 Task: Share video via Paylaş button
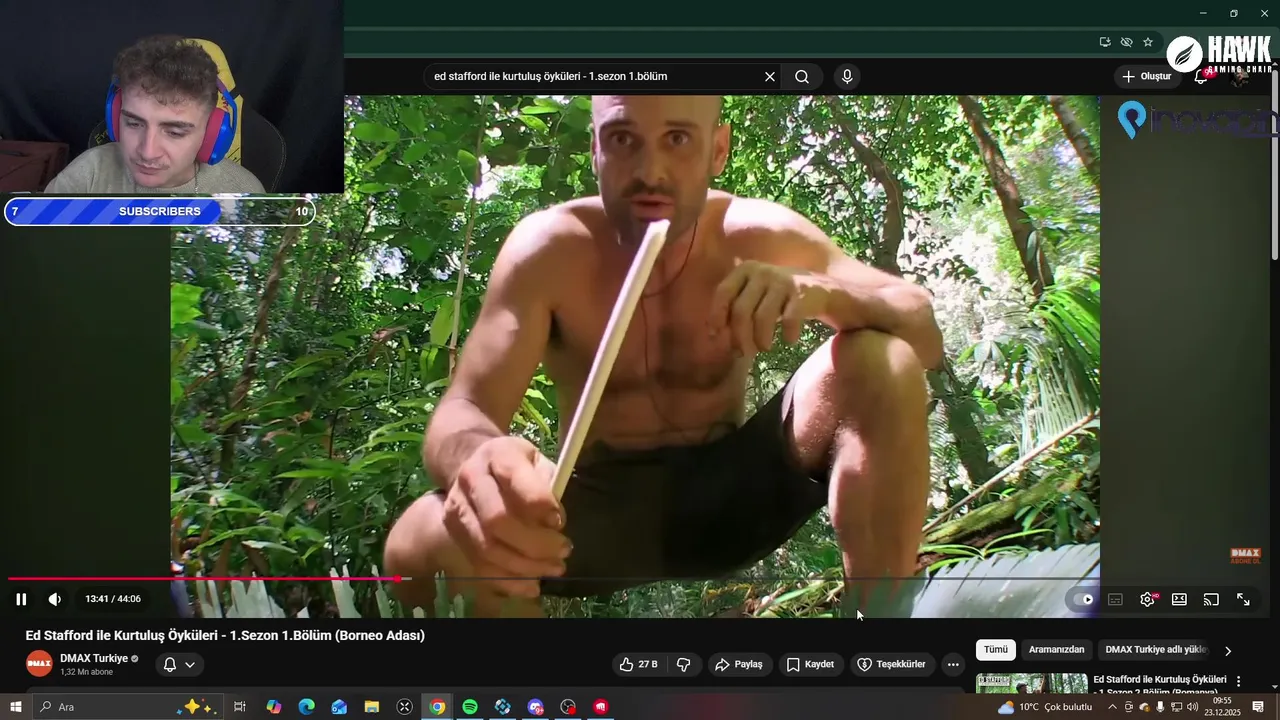[739, 664]
